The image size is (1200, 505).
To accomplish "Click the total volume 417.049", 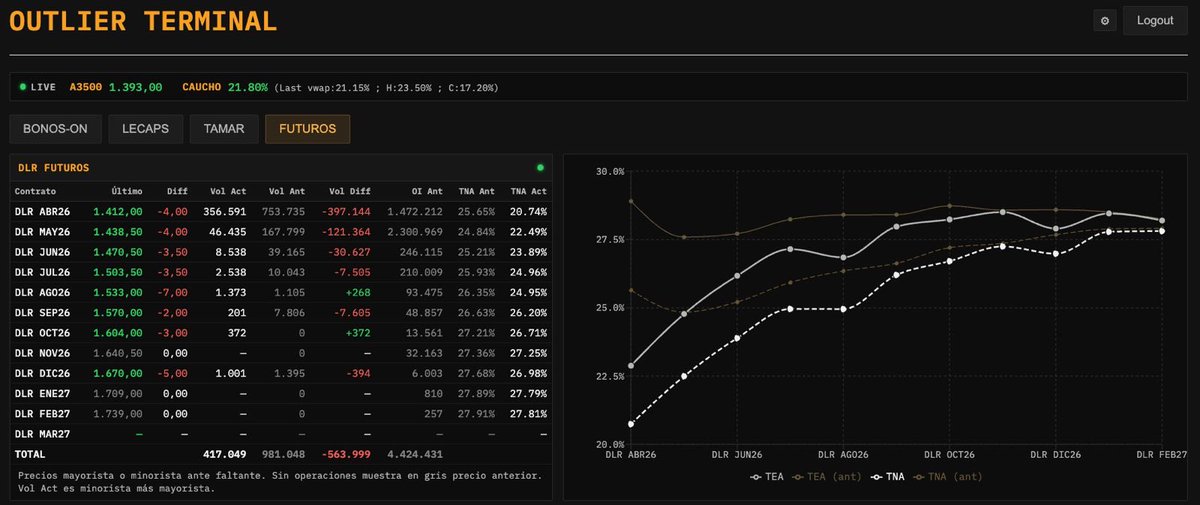I will click(x=224, y=454).
